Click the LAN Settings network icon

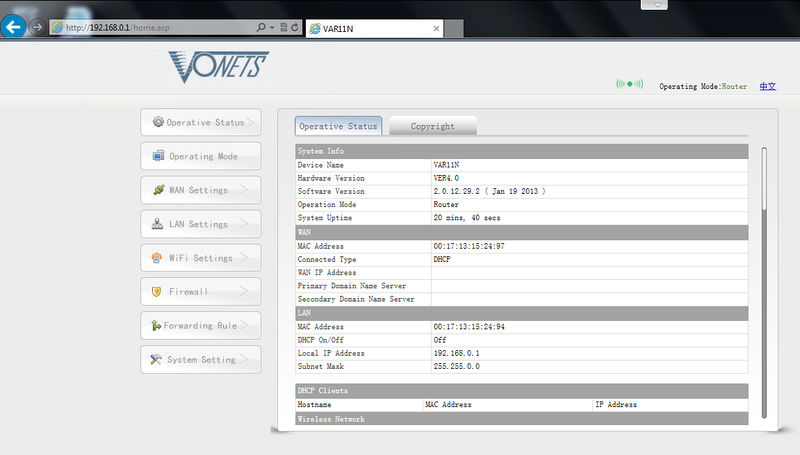coord(158,223)
